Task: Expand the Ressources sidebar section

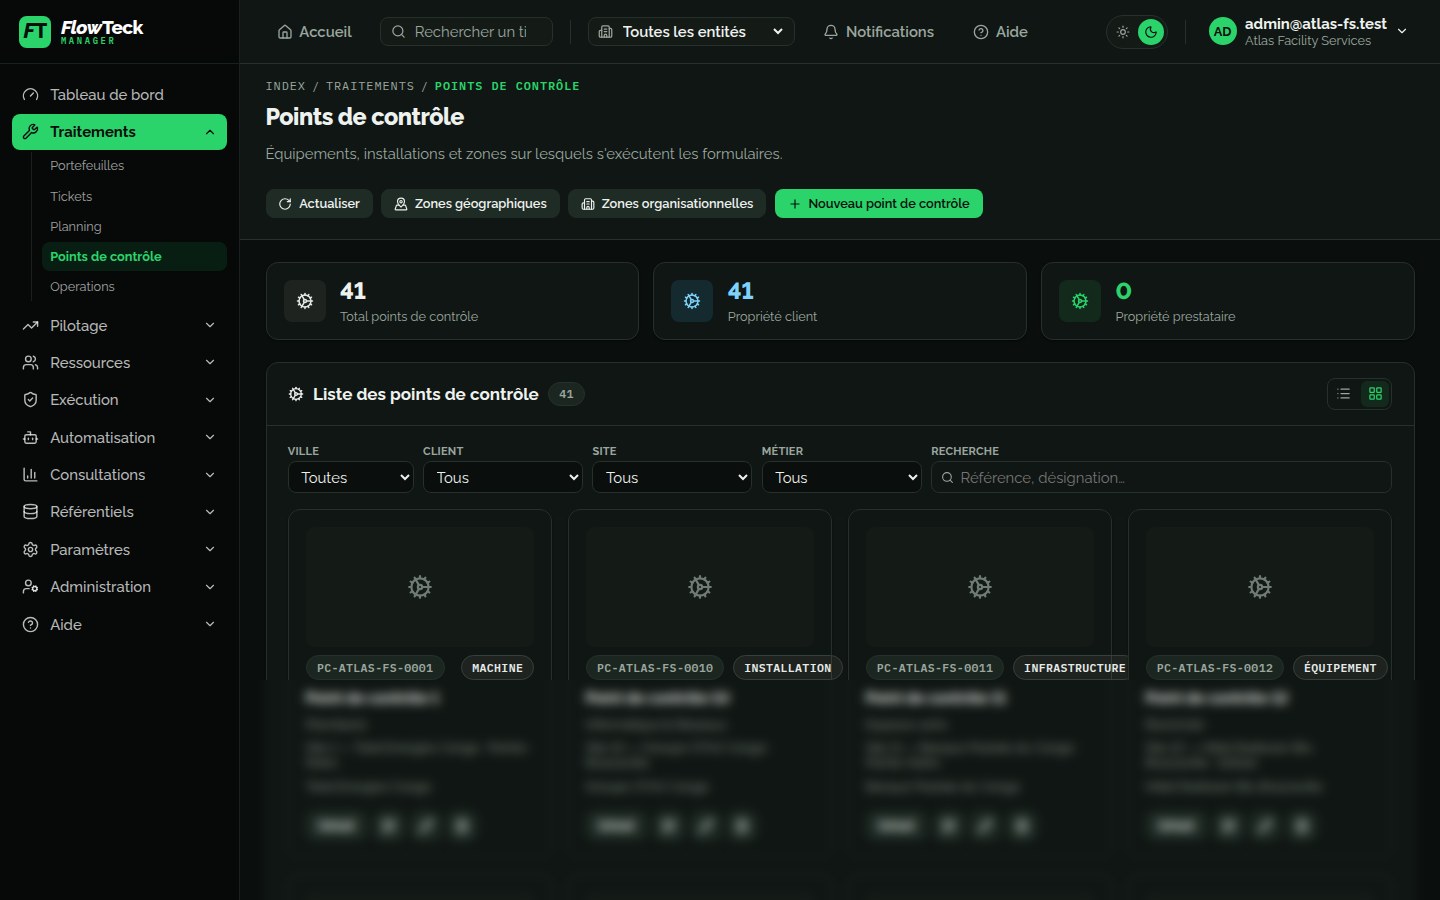Action: coord(119,363)
